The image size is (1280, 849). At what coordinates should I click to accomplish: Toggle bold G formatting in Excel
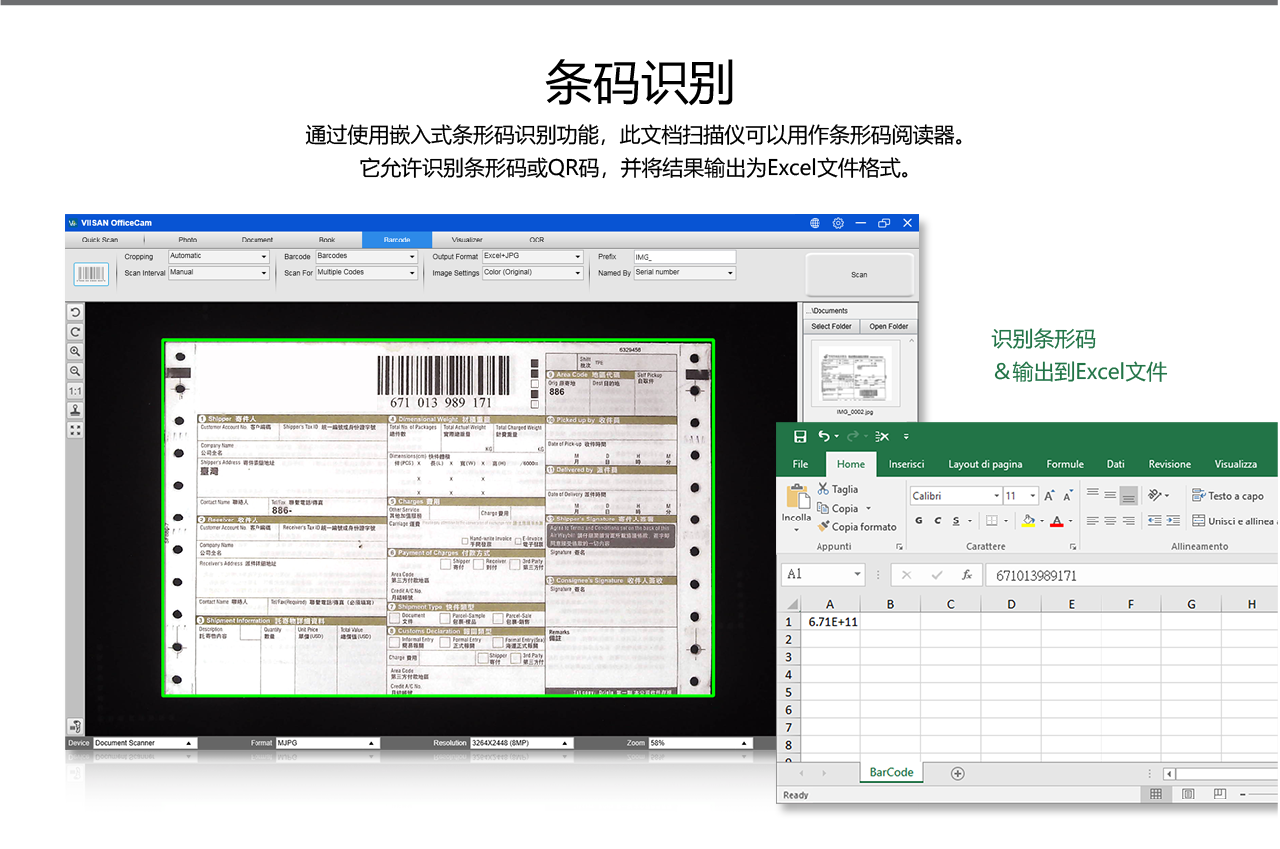click(918, 521)
